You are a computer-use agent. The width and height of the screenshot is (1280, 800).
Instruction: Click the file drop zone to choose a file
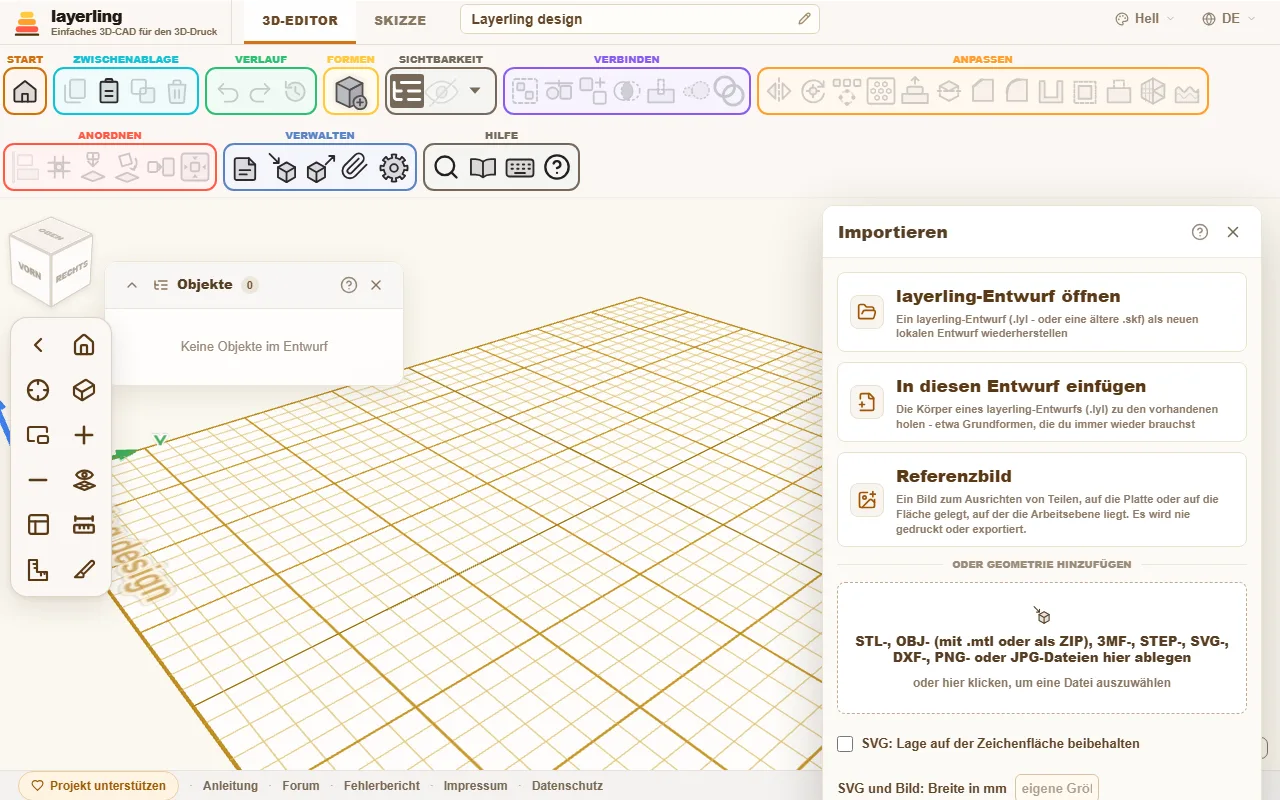(x=1042, y=648)
